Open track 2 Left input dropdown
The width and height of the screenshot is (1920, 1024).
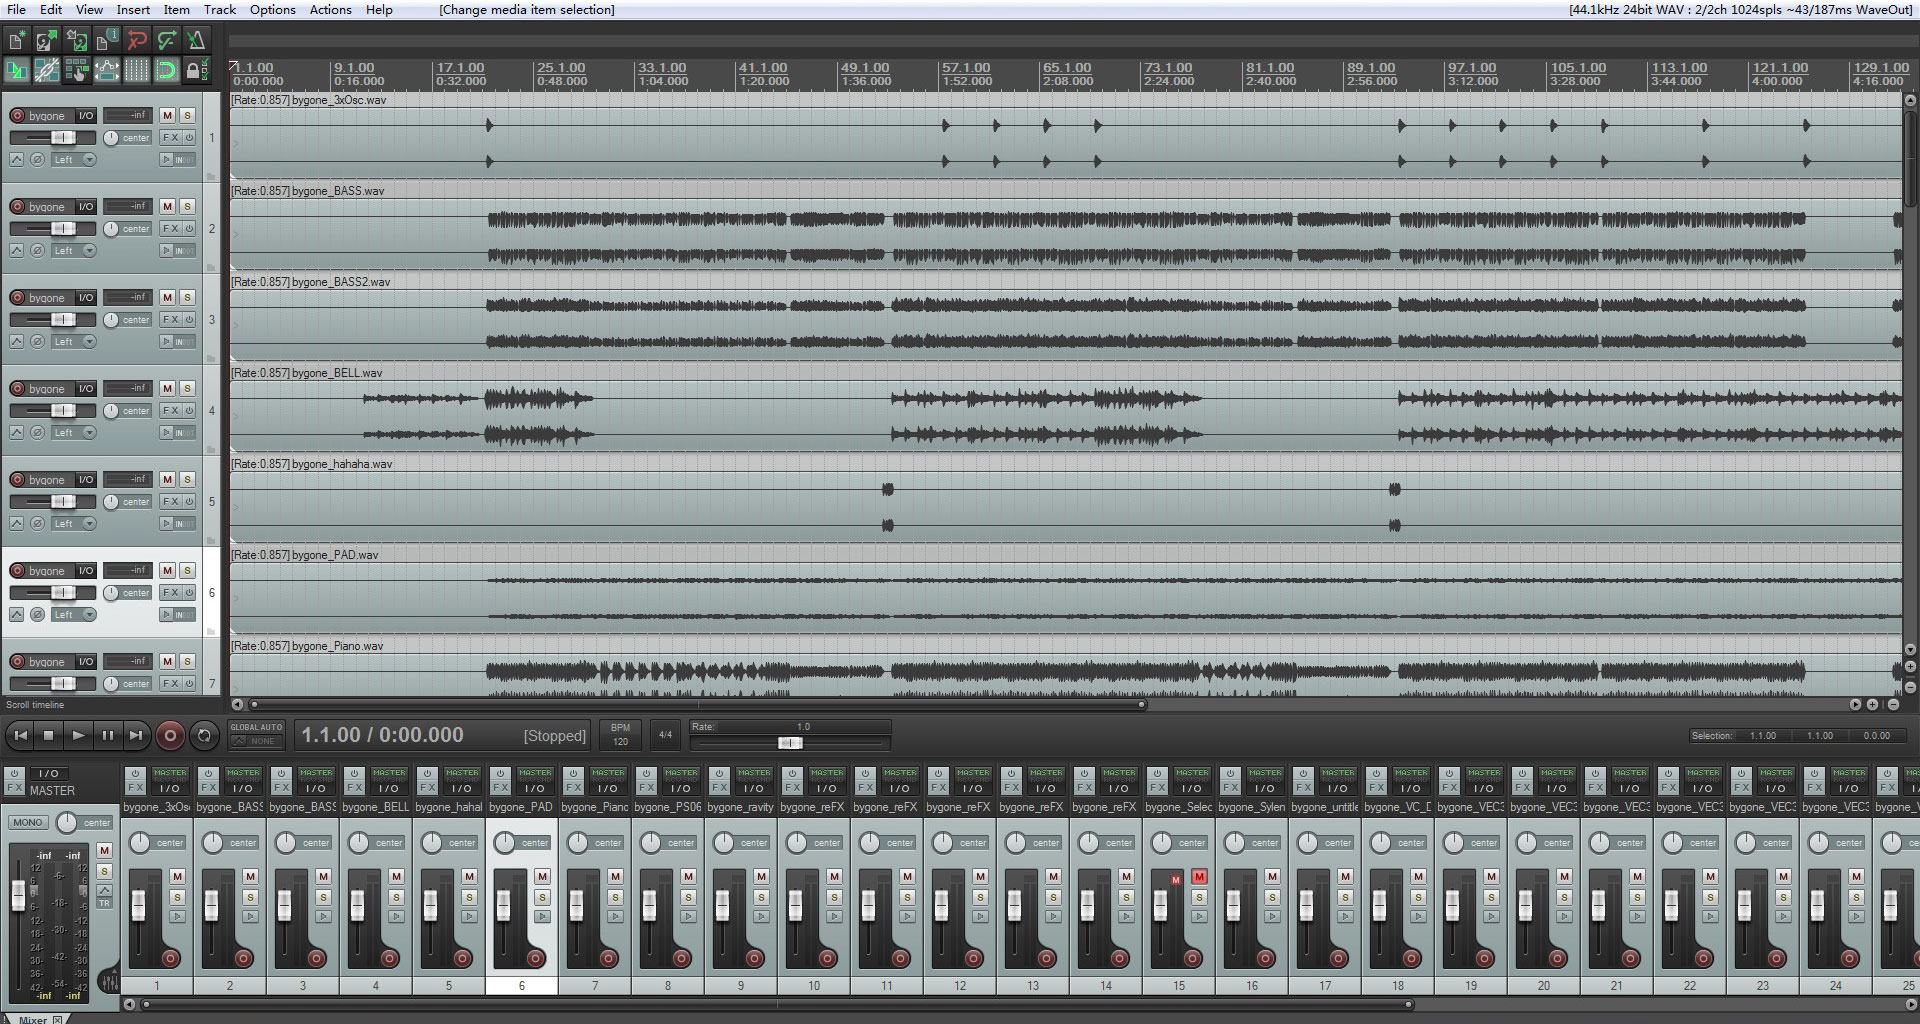(x=74, y=251)
